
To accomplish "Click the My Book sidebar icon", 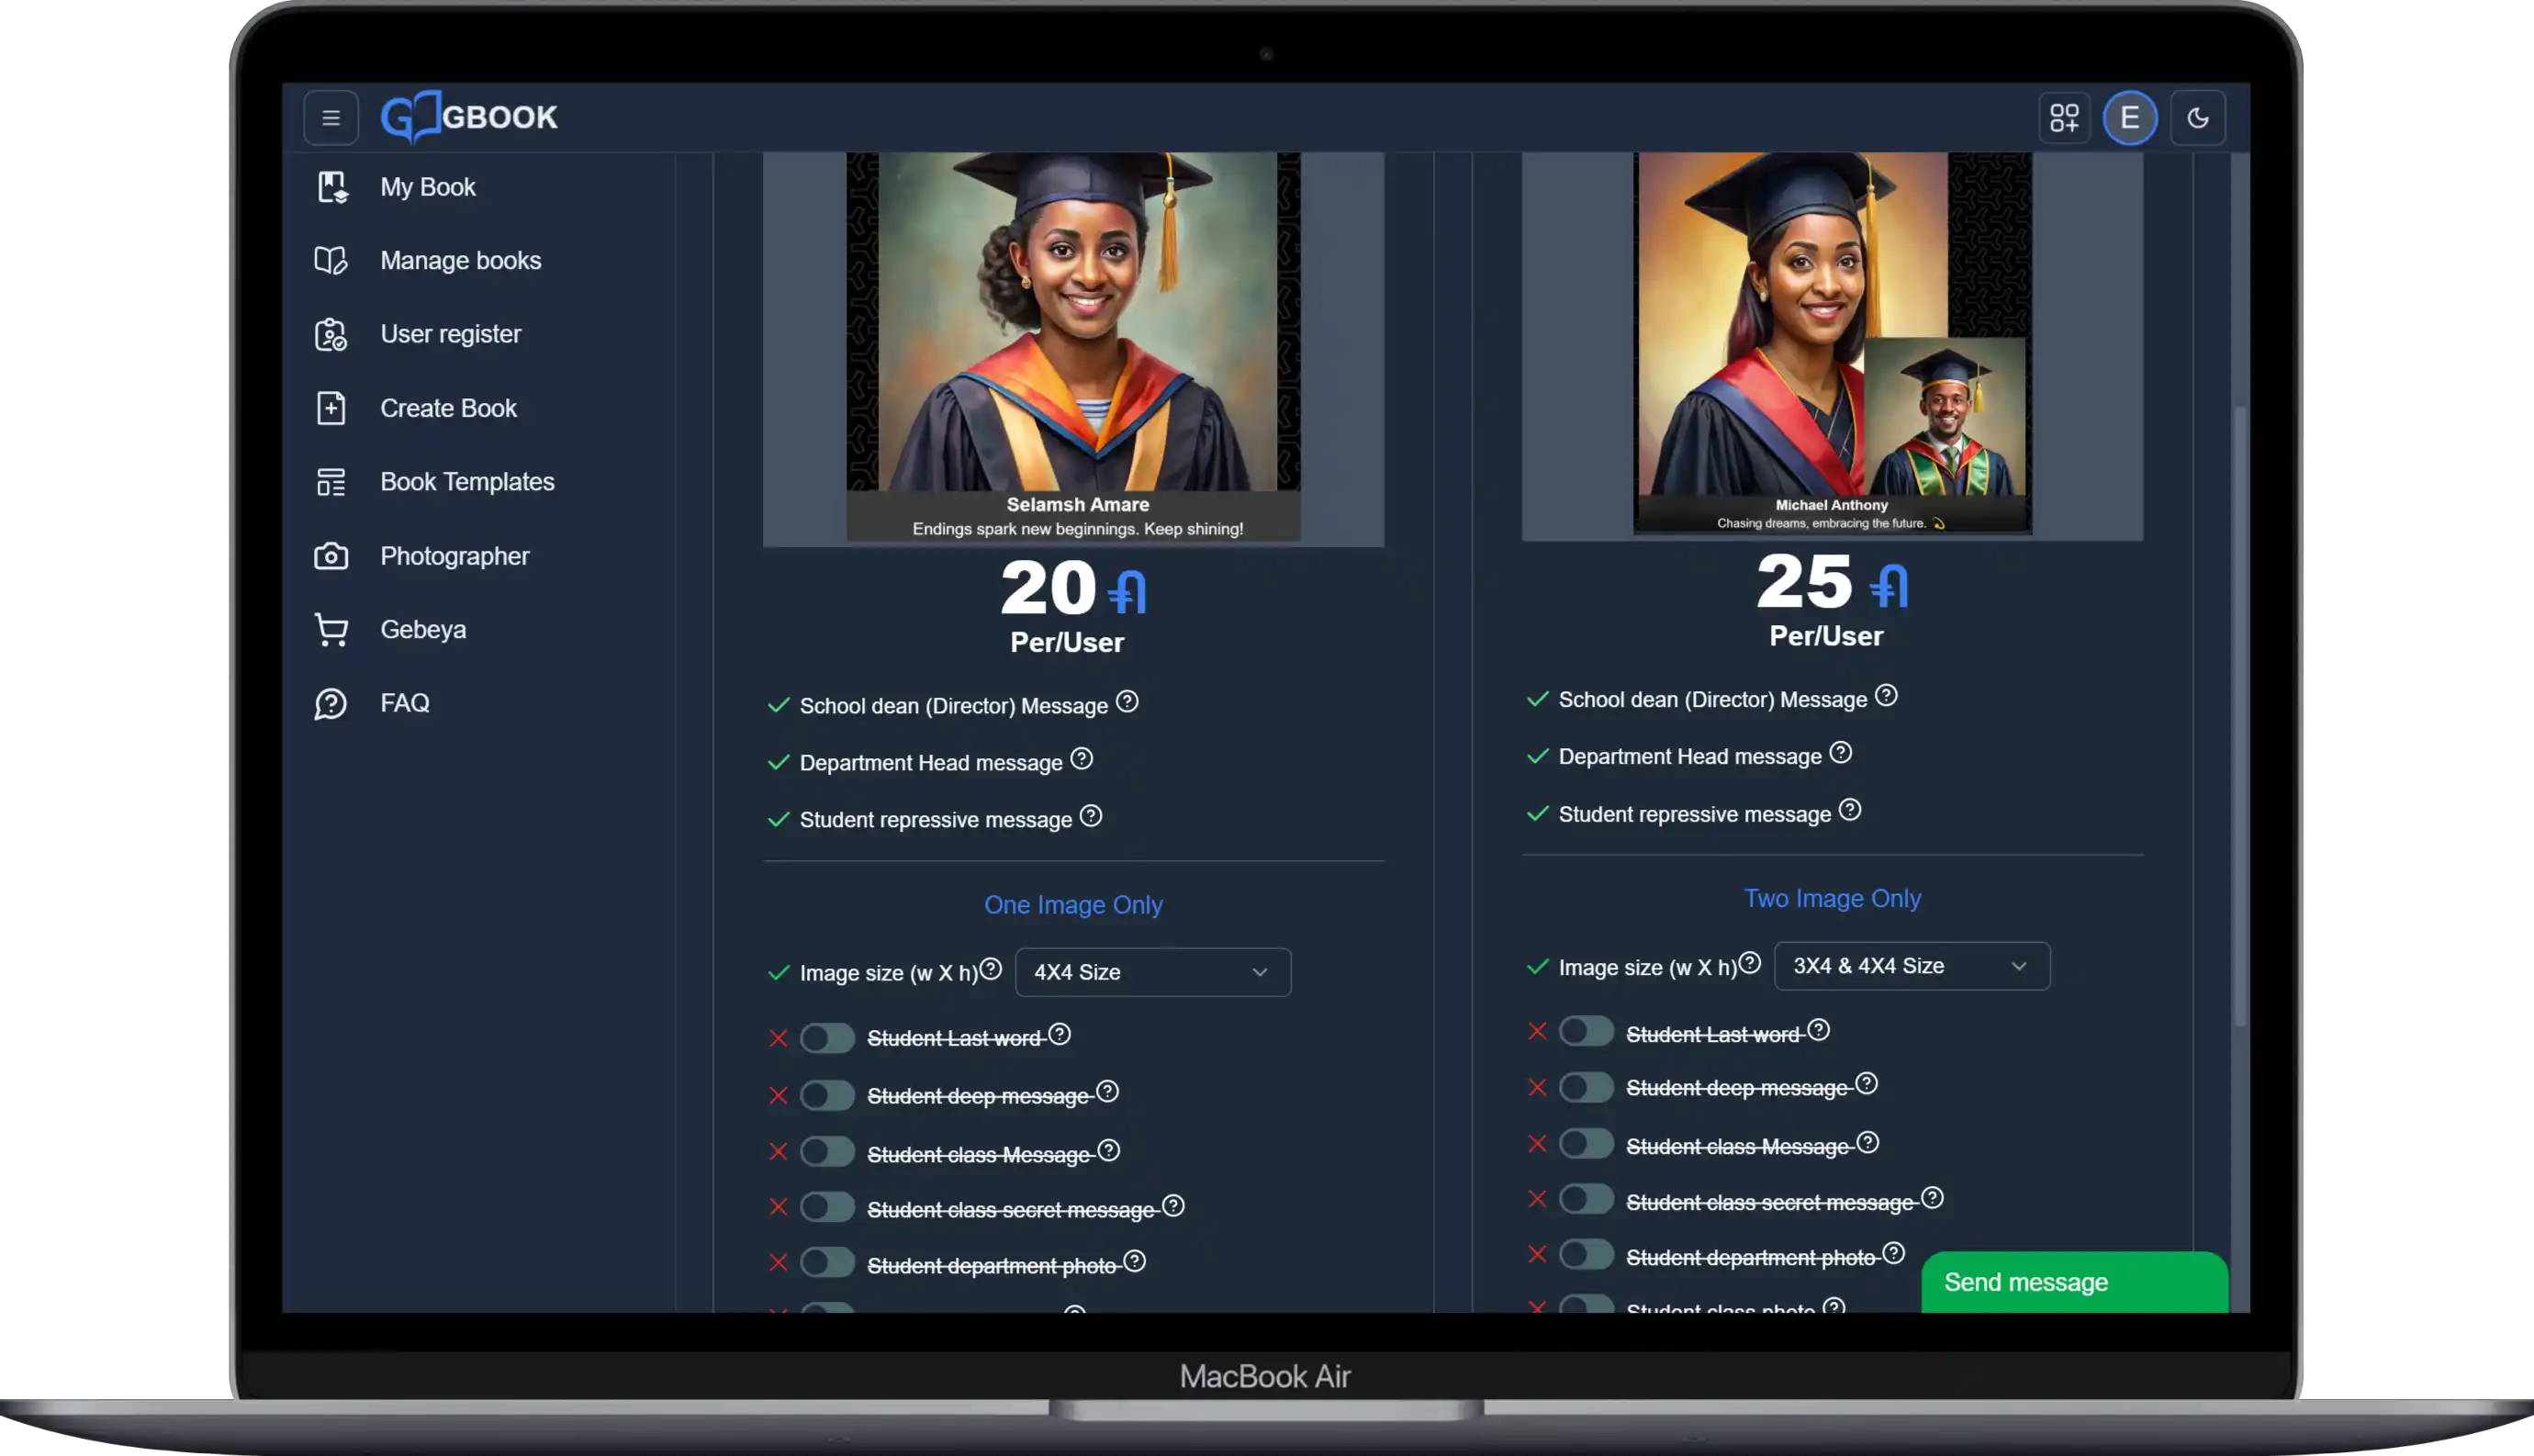I will click(331, 187).
